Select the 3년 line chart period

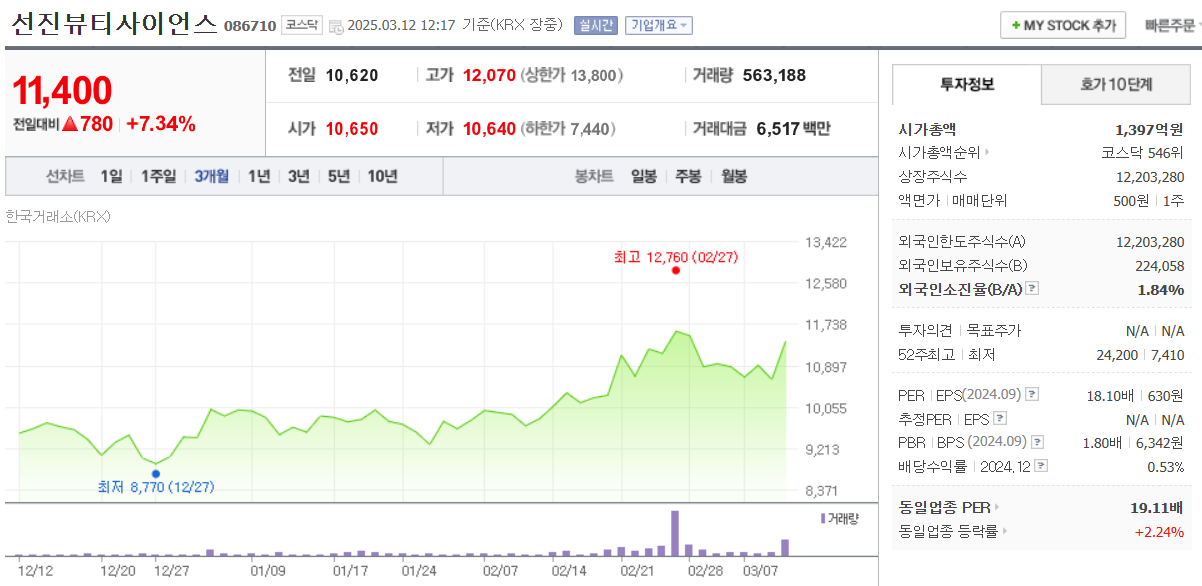pos(298,176)
